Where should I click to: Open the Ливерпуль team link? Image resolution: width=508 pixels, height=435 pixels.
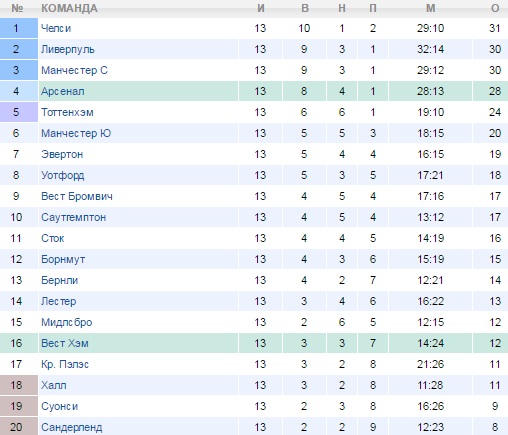[68, 49]
